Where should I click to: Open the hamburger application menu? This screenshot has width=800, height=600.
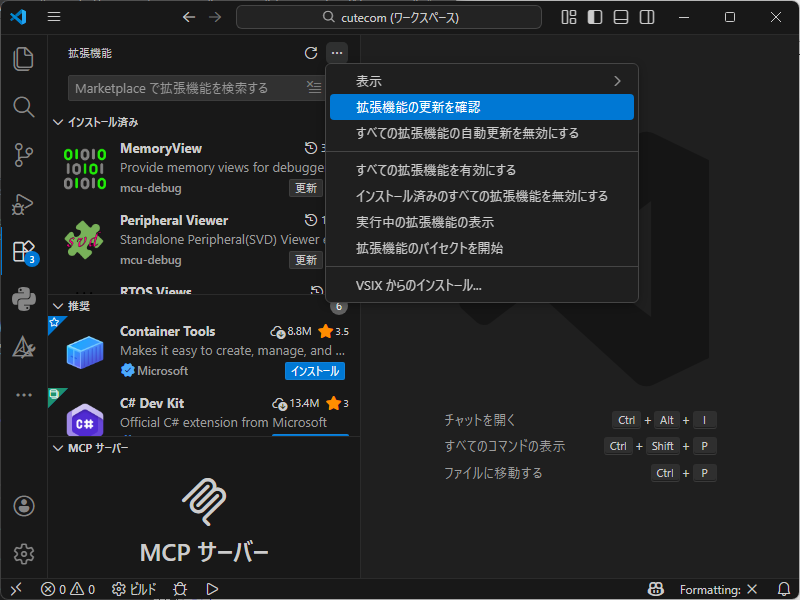coord(54,17)
